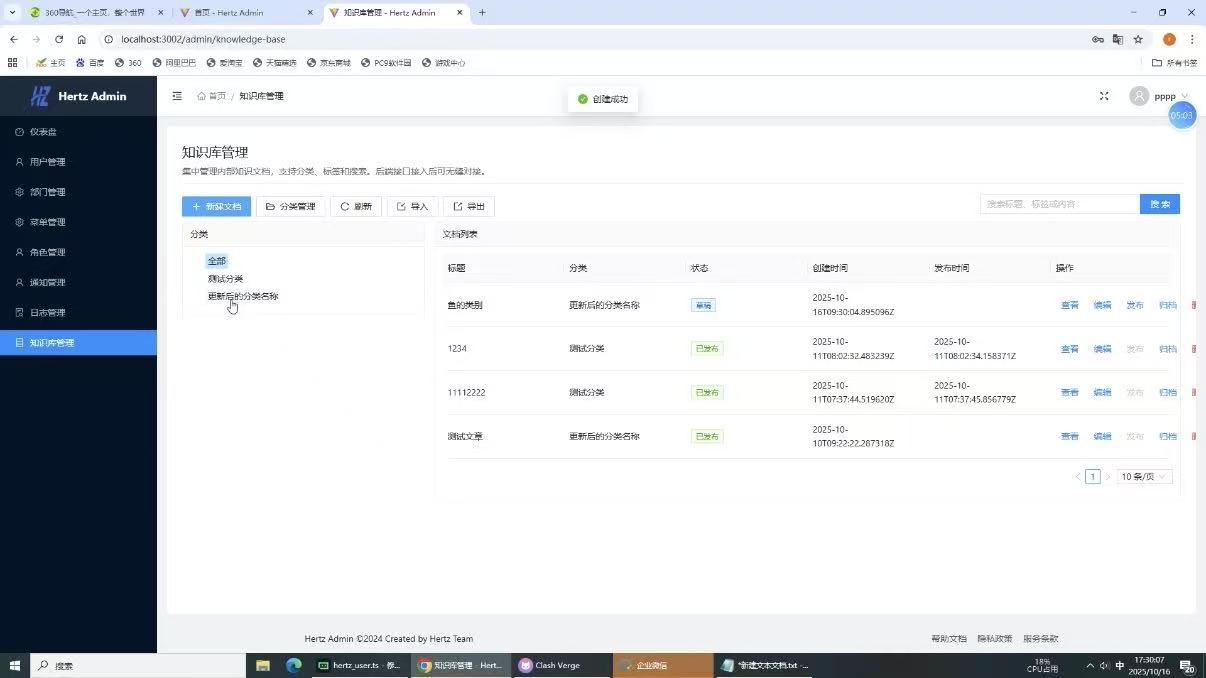The image size is (1206, 678).
Task: Click 编辑 for the 测试文章 row
Action: coord(1102,437)
